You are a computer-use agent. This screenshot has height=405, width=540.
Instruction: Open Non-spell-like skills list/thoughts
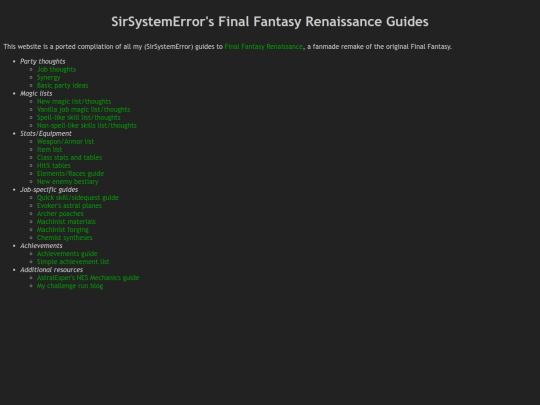[87, 125]
